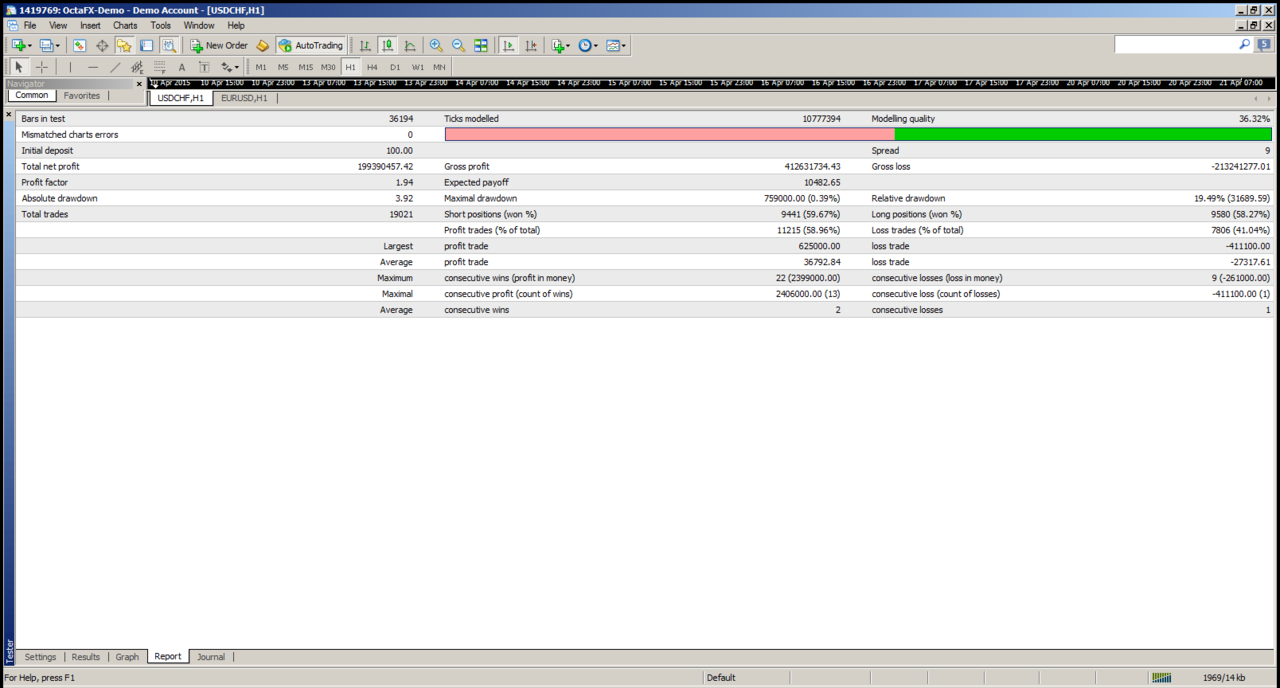
Task: Toggle the Strategy Tester icon
Action: coord(169,45)
